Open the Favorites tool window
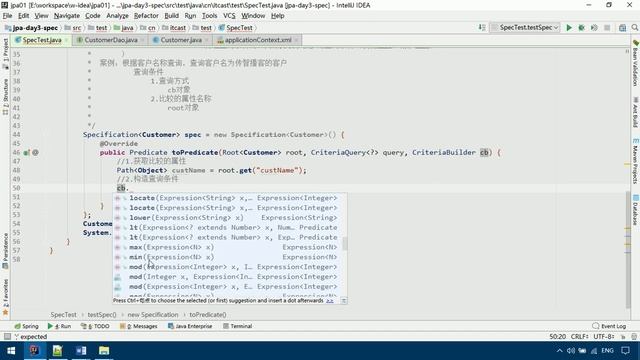This screenshot has width=640, height=360. 5,297
